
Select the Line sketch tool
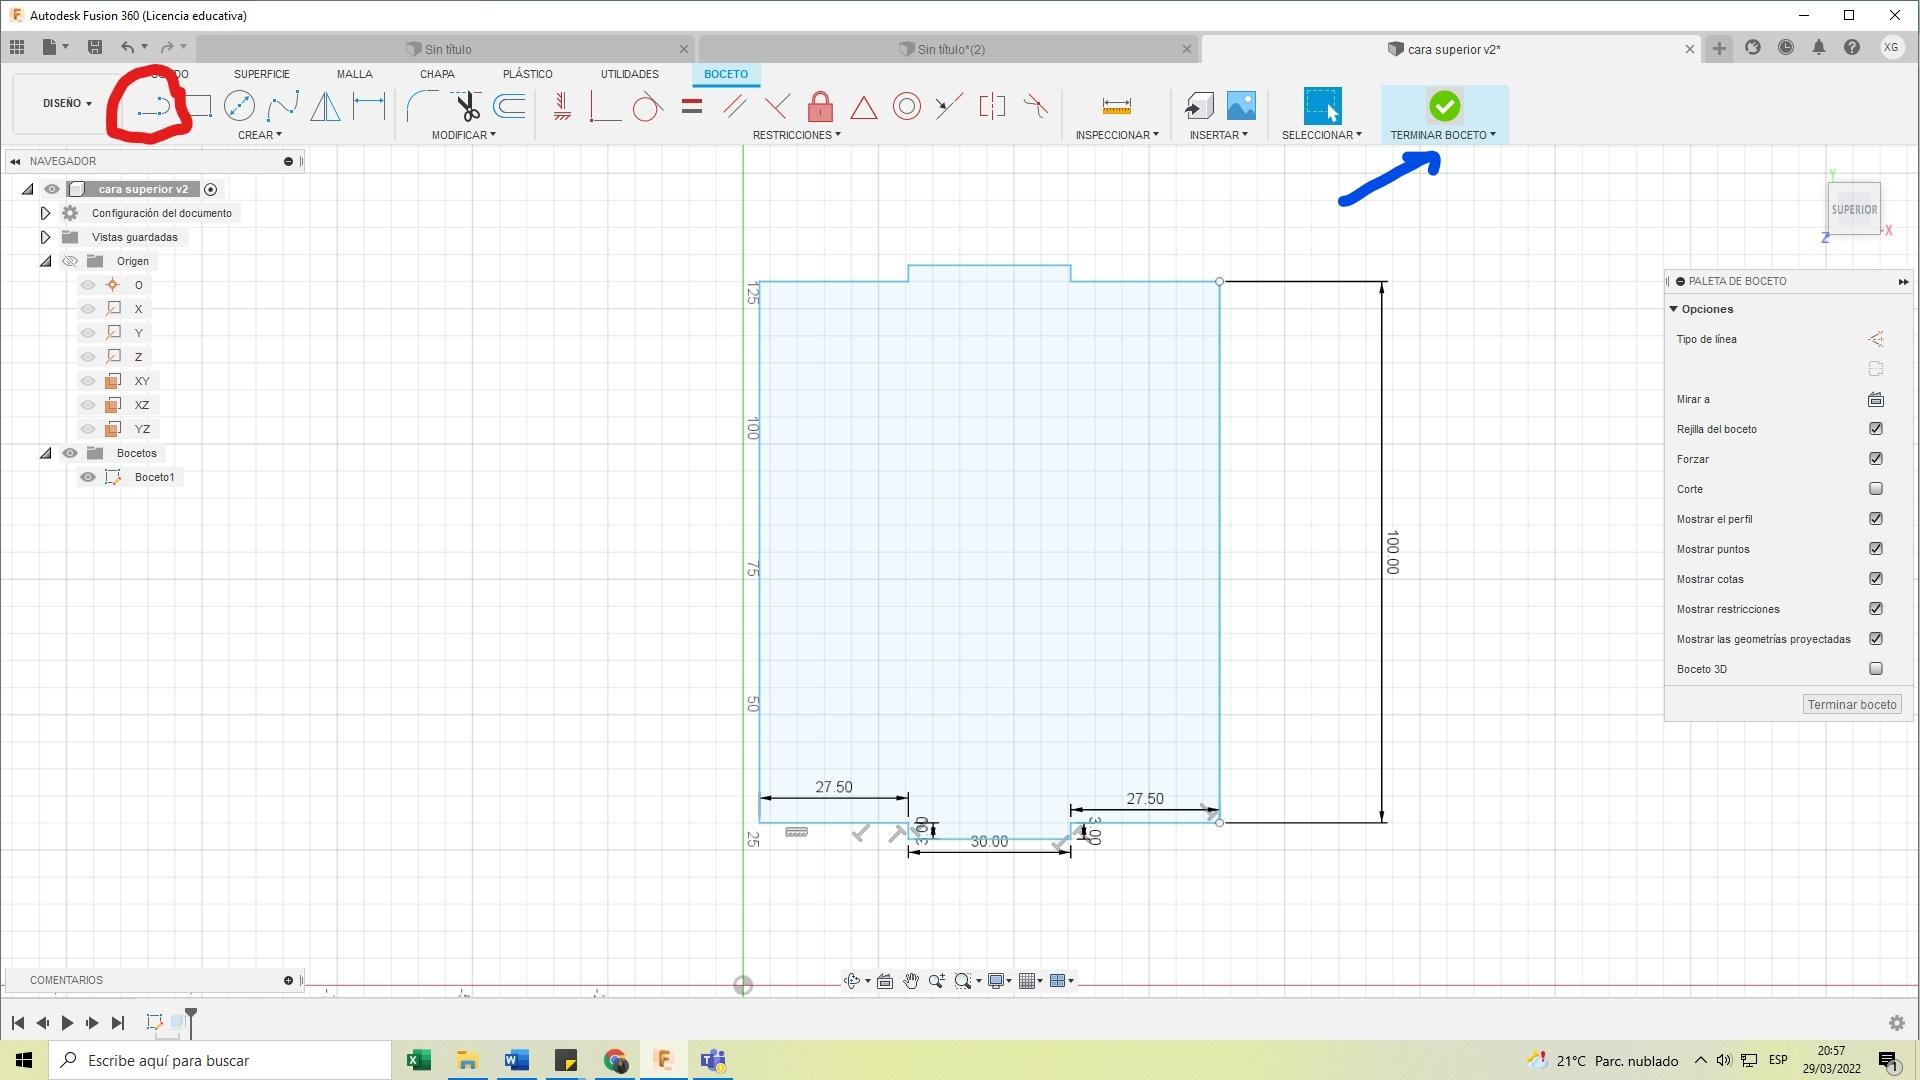[154, 107]
